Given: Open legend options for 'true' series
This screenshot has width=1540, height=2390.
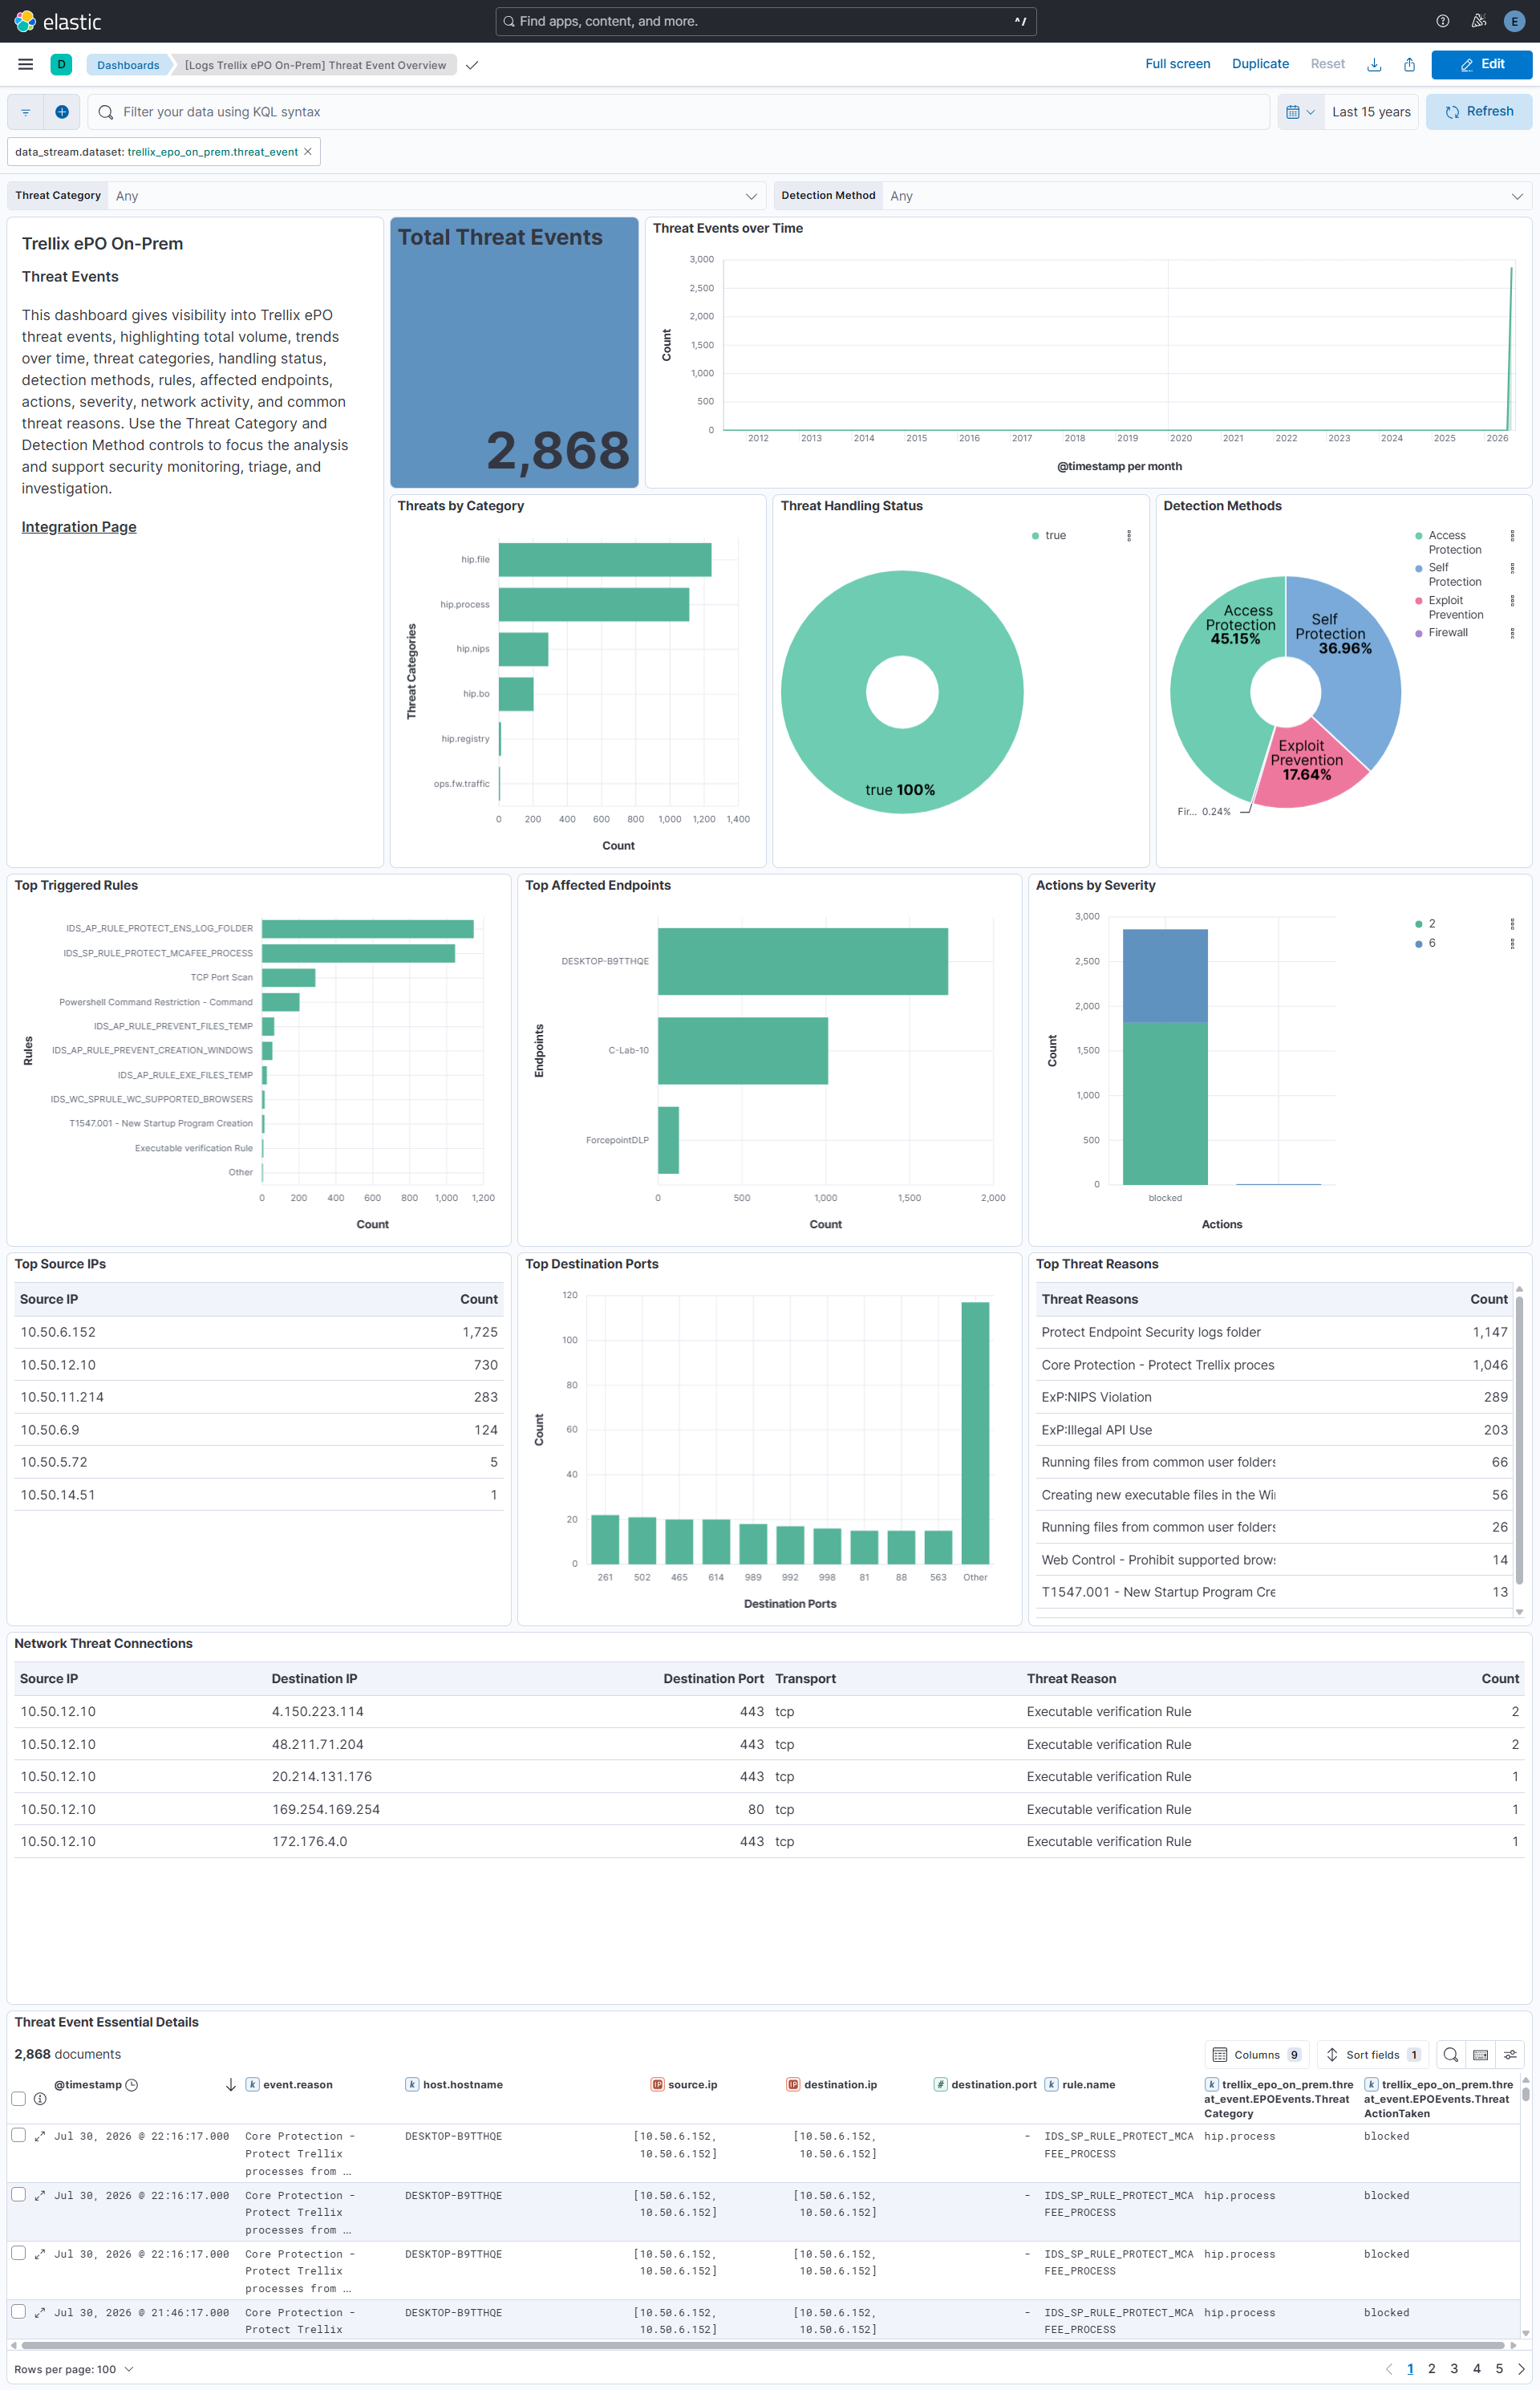Looking at the screenshot, I should tap(1129, 536).
